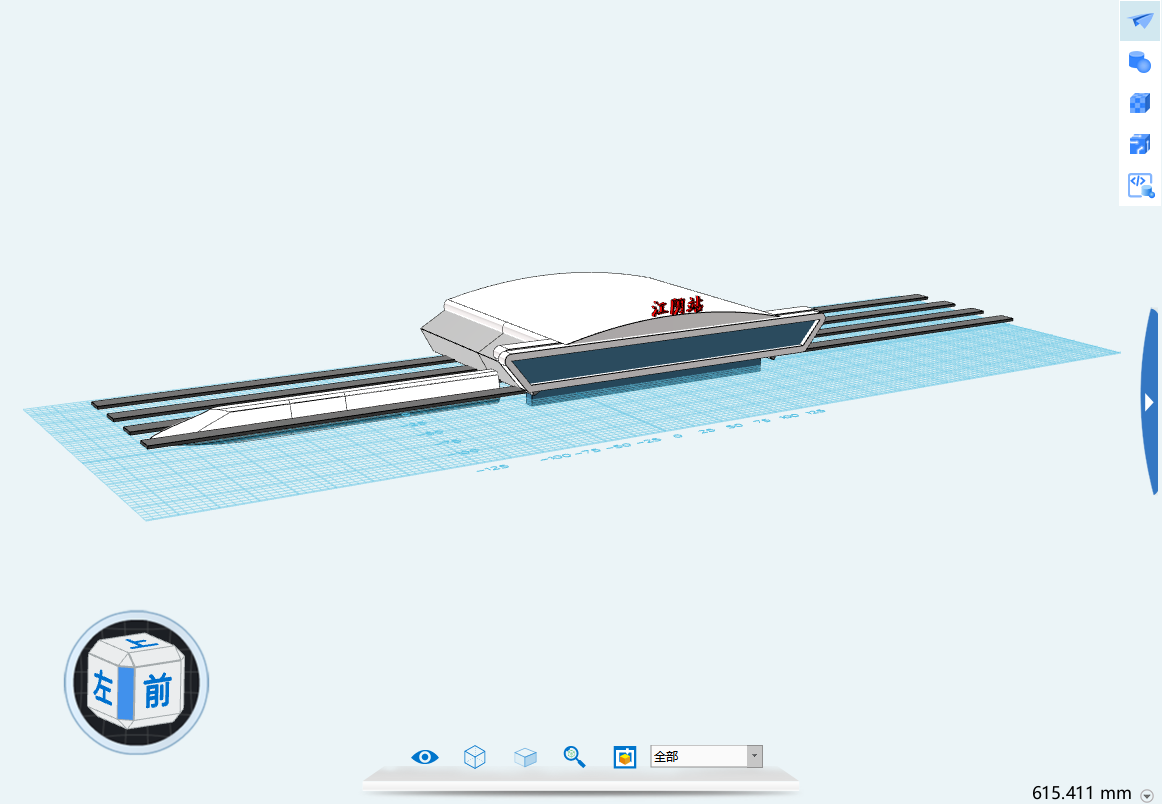Viewport: 1162px width, 804px height.
Task: Switch to front view via 前 cube face
Action: [157, 691]
